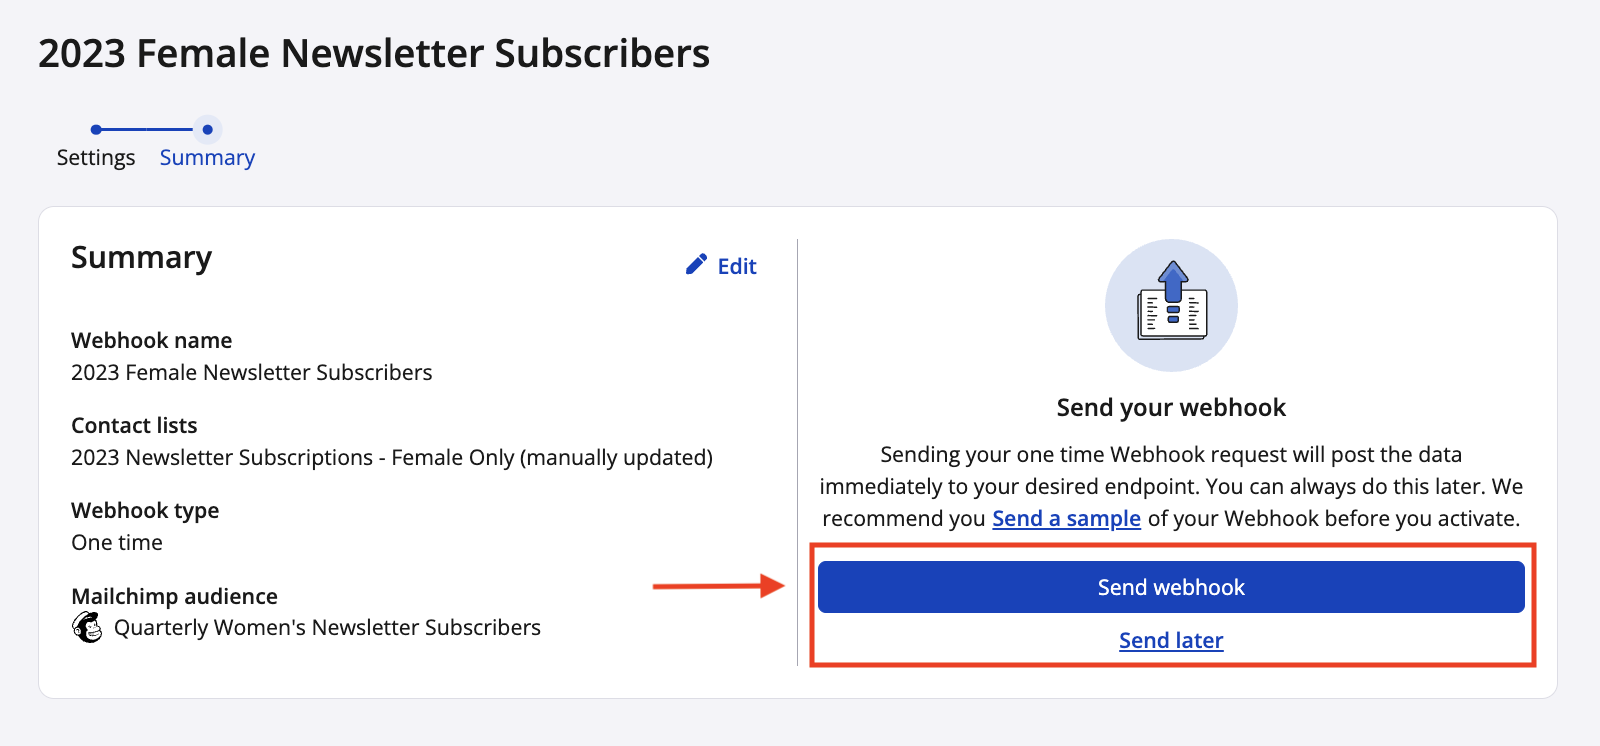Click the Edit text link
Image resolution: width=1600 pixels, height=746 pixels.
[737, 266]
